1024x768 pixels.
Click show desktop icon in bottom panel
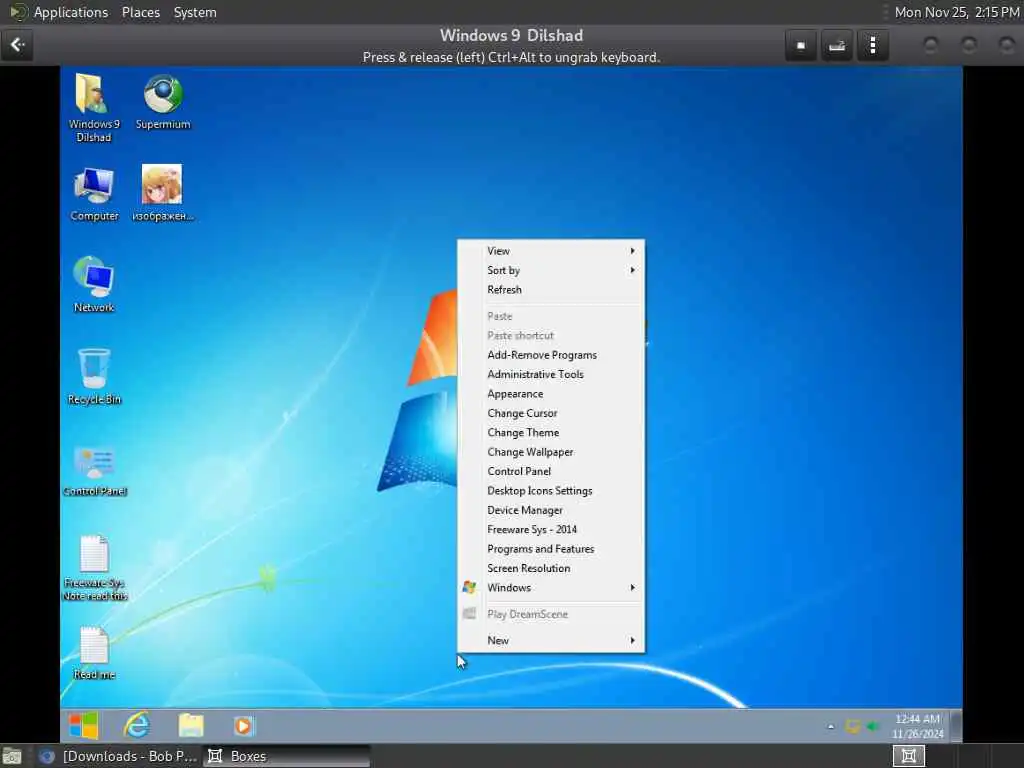[x=12, y=756]
